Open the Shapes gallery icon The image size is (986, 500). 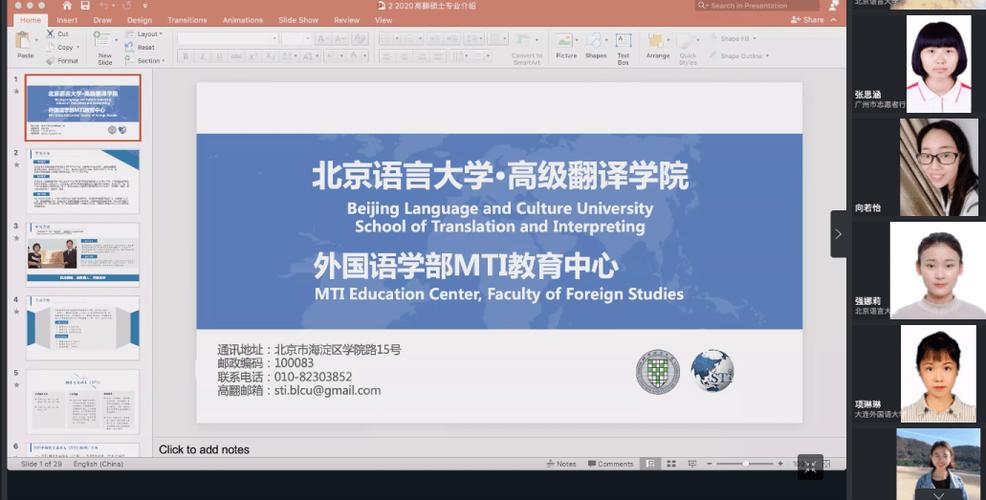point(596,44)
